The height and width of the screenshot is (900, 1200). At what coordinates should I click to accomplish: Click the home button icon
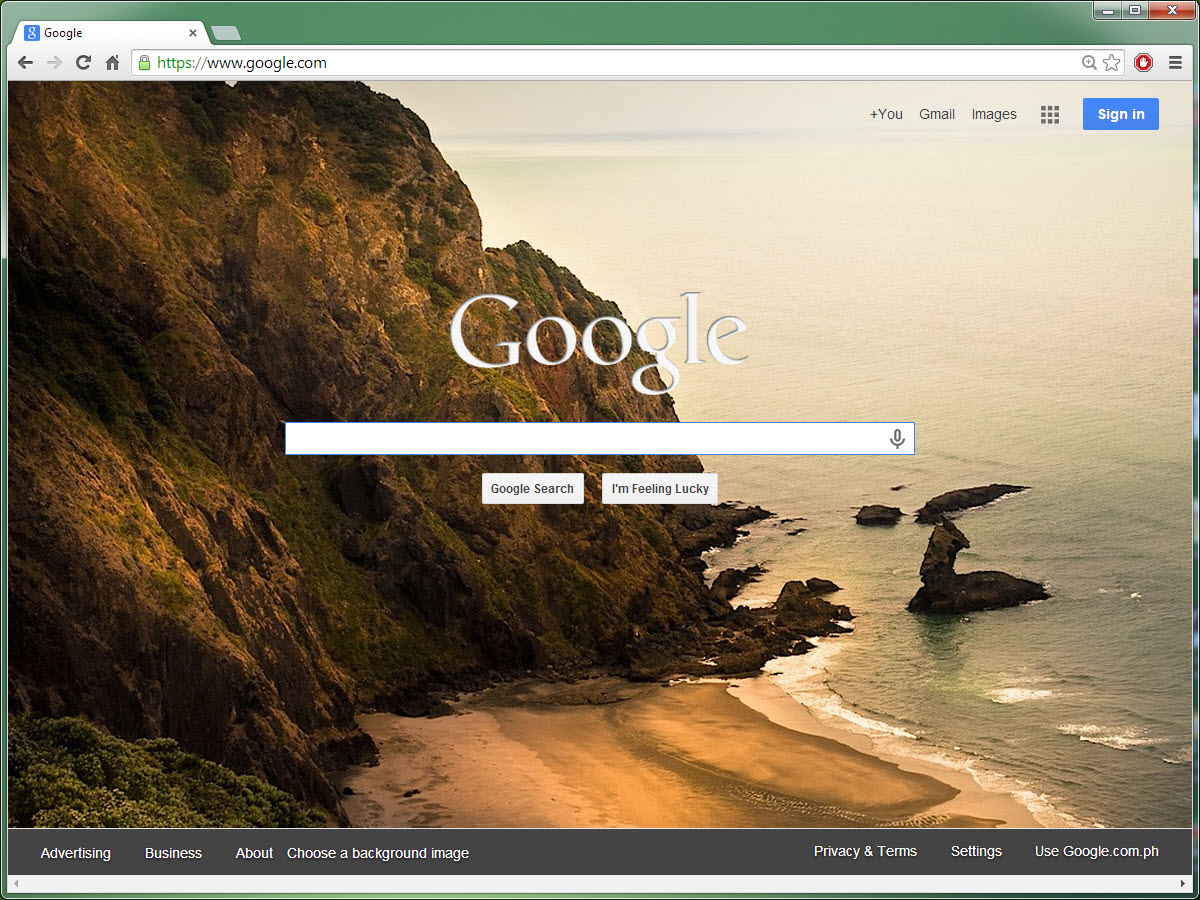[x=113, y=62]
